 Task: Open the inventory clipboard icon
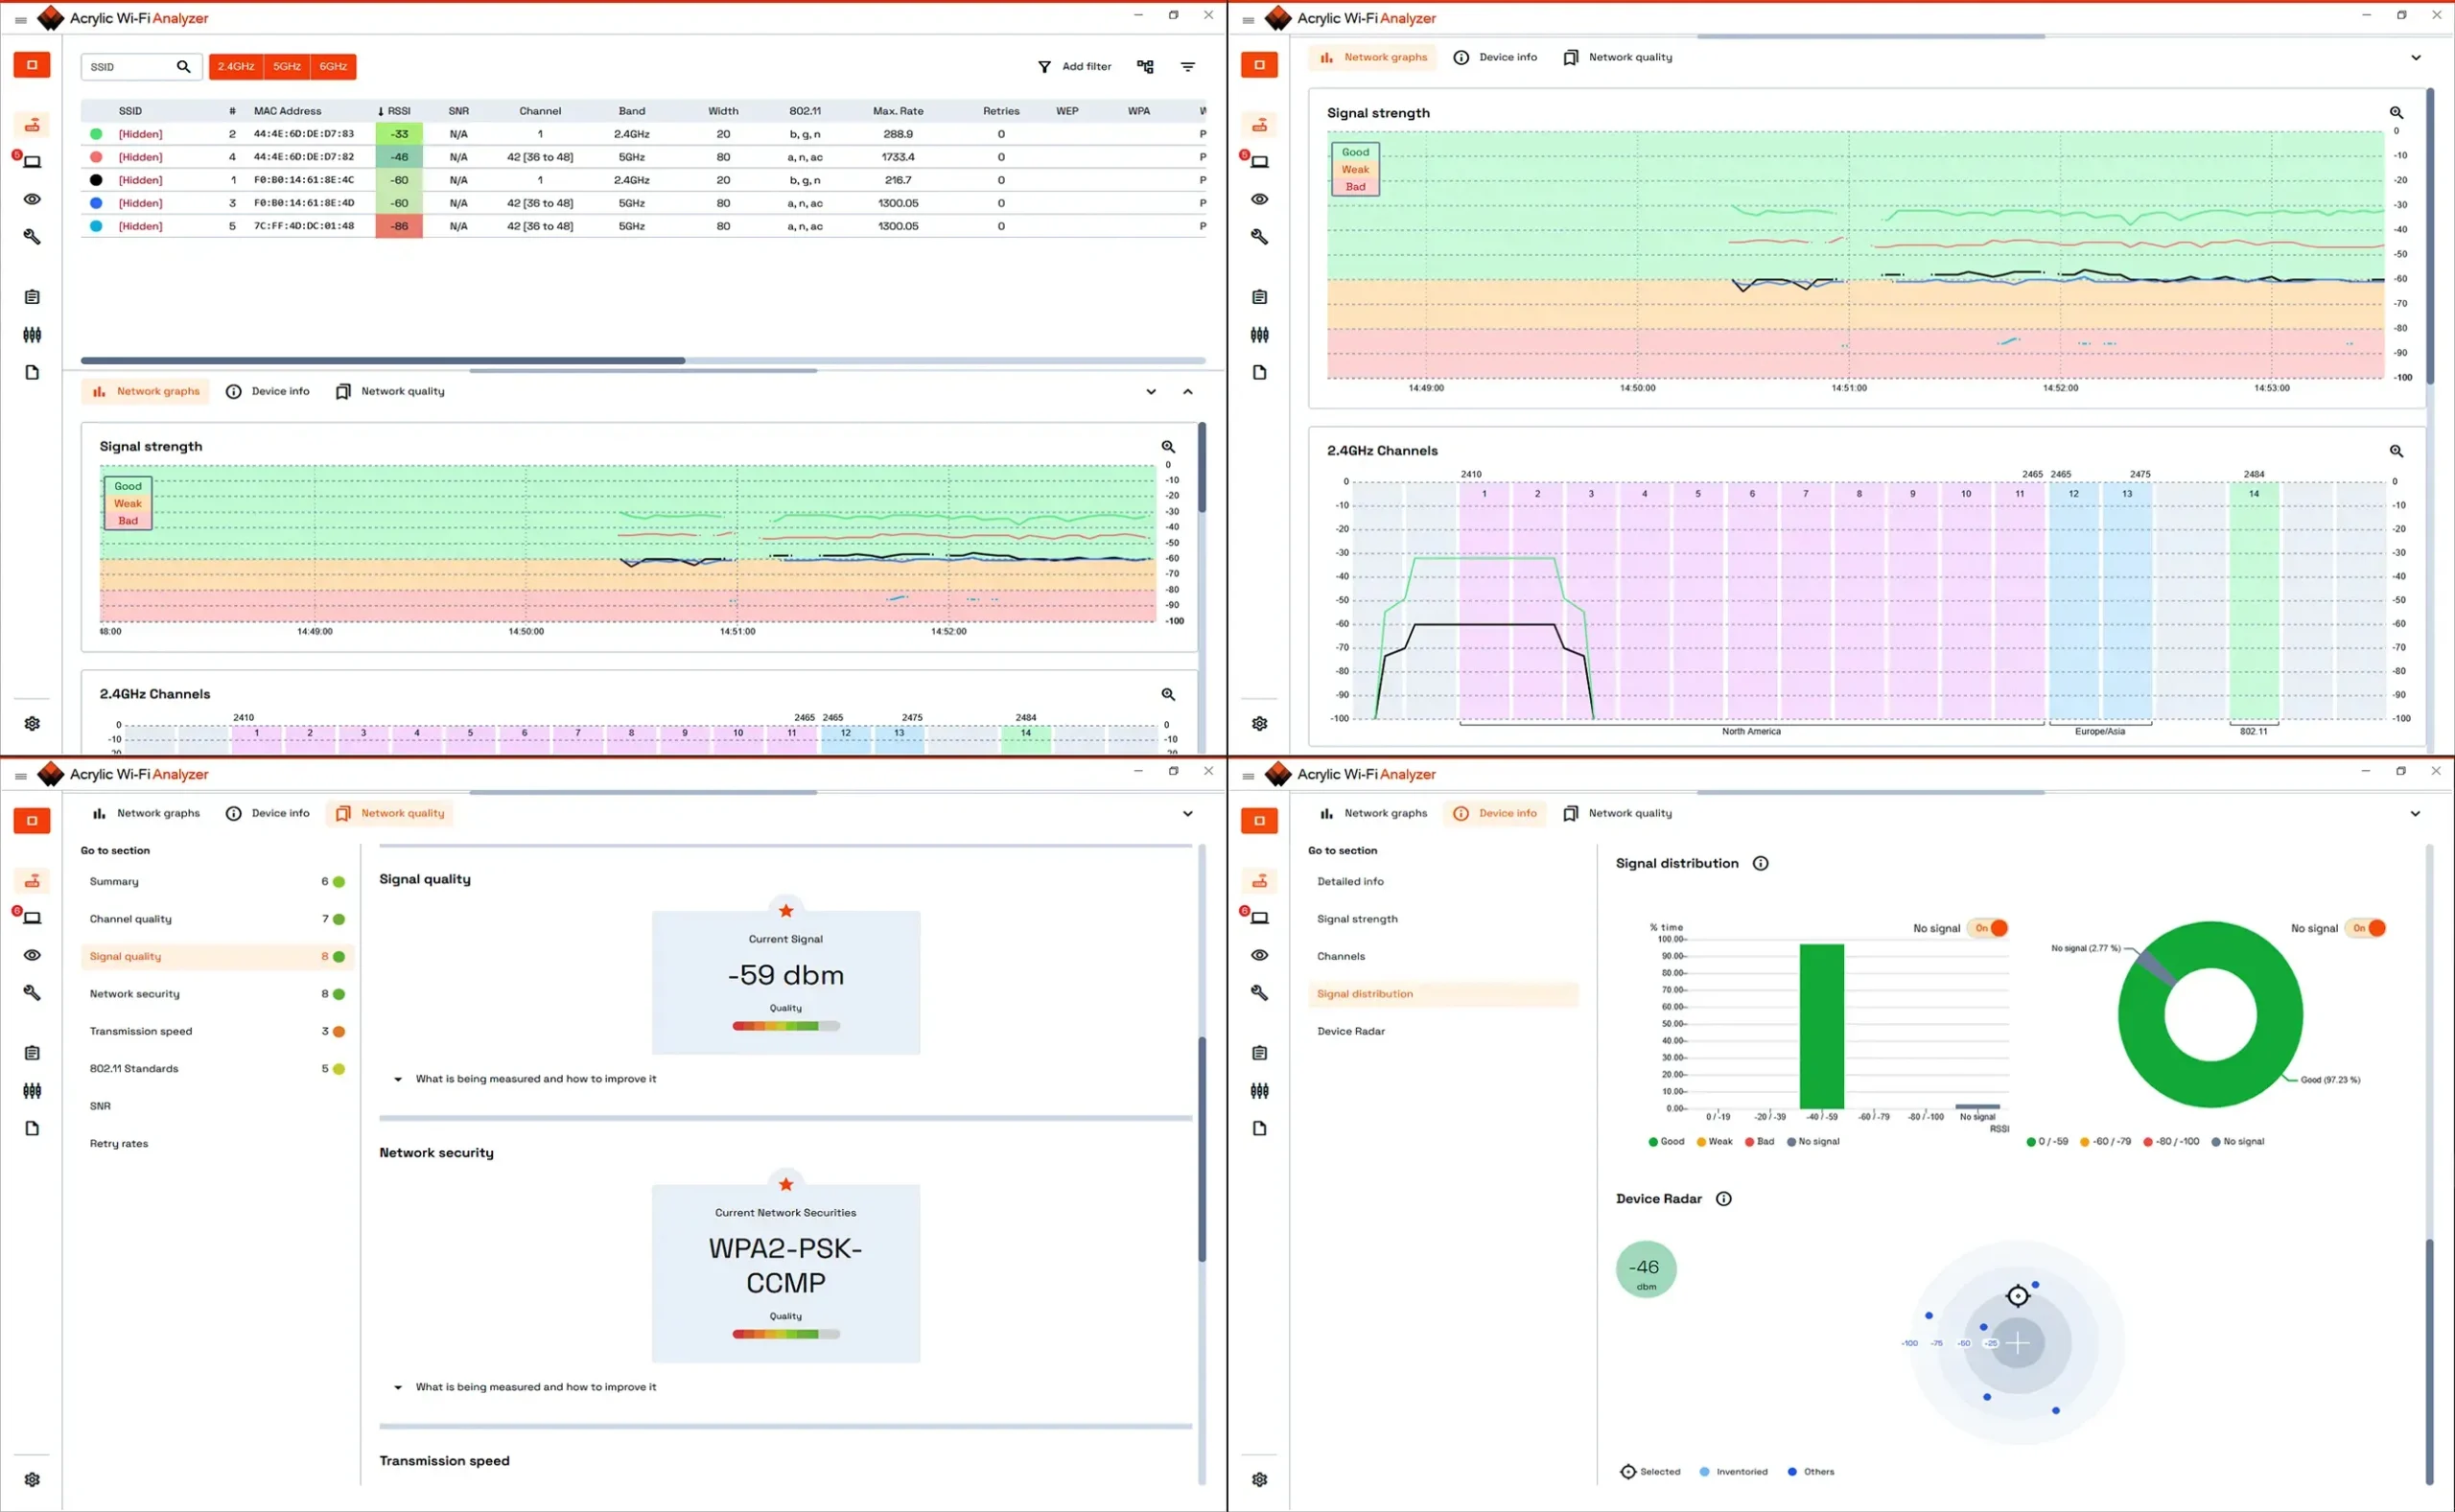click(32, 296)
